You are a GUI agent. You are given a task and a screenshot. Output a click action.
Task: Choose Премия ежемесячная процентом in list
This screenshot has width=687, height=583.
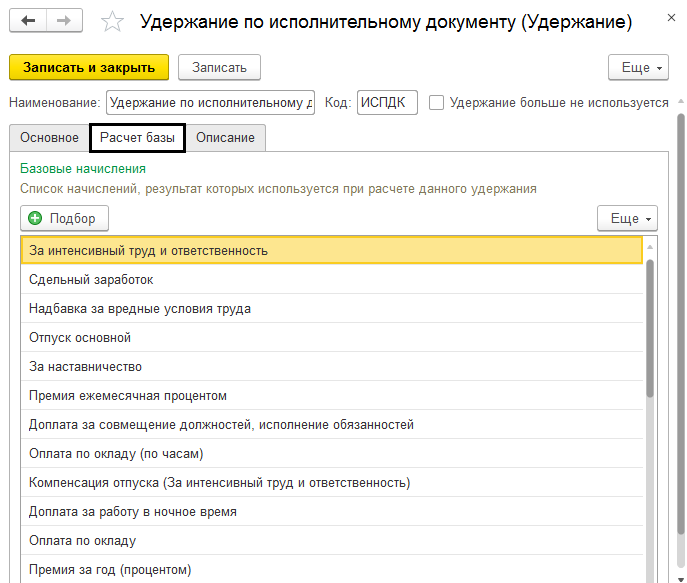[128, 396]
